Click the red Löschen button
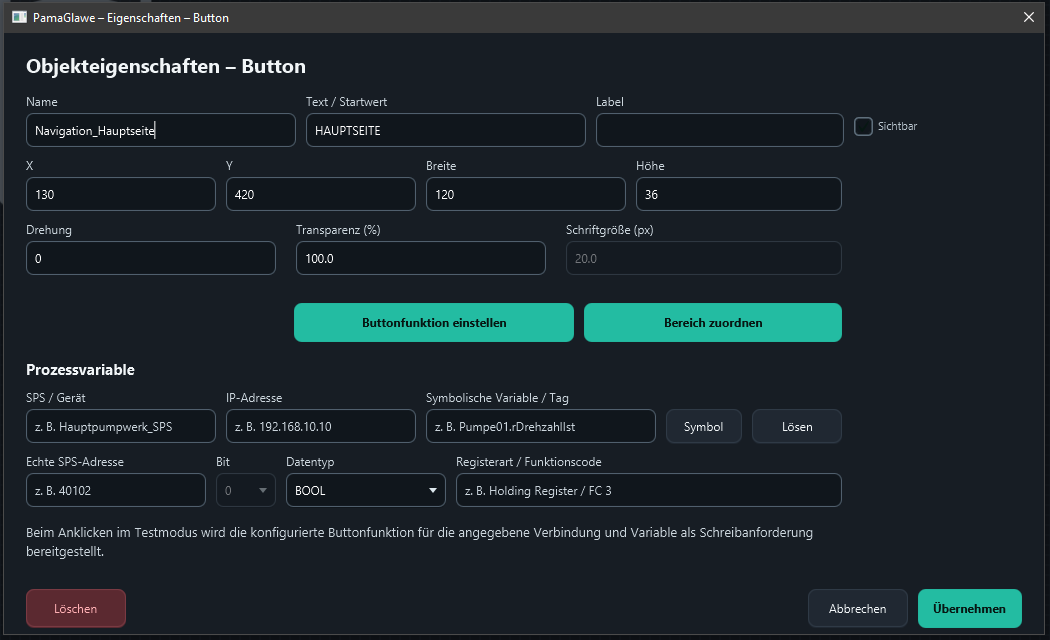1050x640 pixels. [x=76, y=609]
